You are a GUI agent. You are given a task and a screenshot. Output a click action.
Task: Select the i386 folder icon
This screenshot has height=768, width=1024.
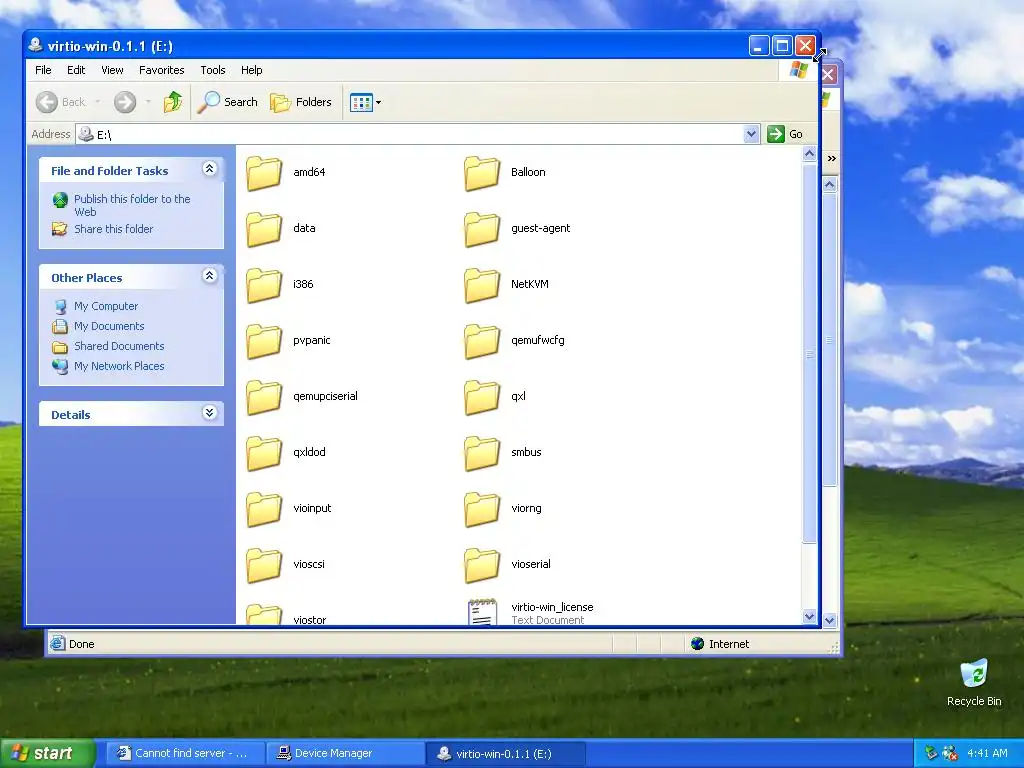(264, 285)
